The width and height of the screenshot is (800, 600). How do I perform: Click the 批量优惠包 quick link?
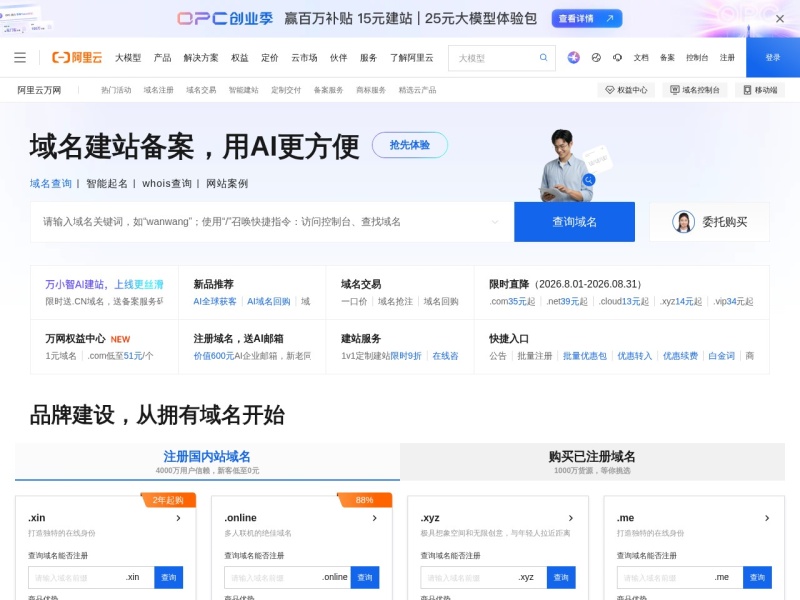click(x=585, y=356)
